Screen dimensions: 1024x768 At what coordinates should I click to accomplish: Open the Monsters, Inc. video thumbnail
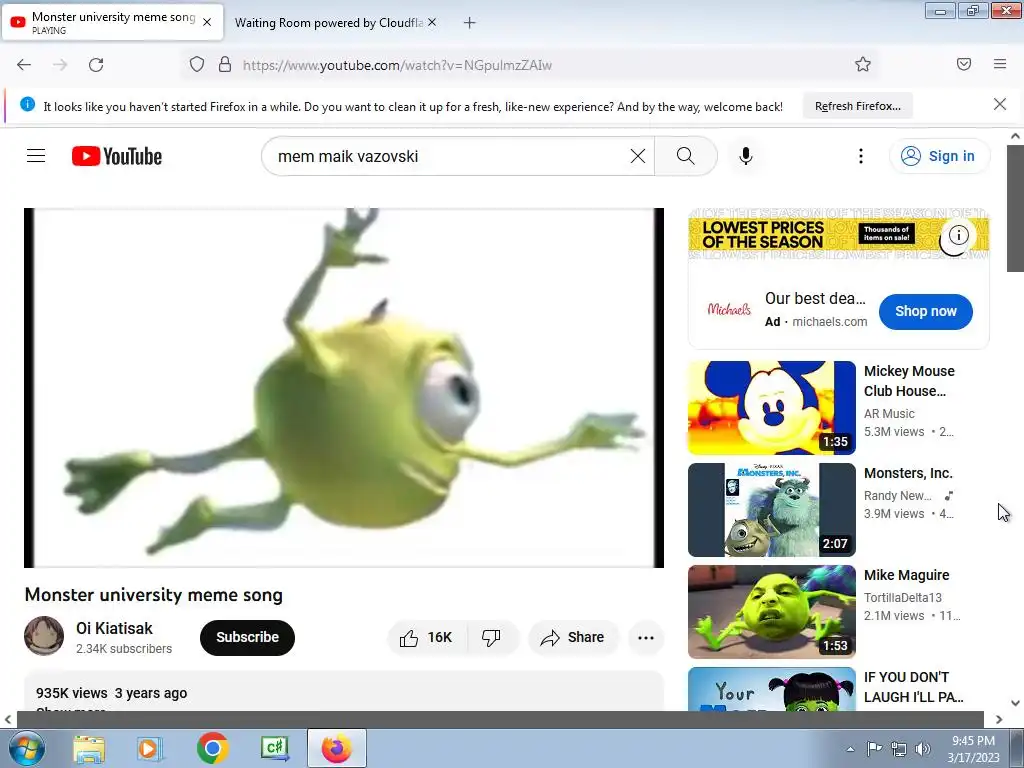click(771, 509)
